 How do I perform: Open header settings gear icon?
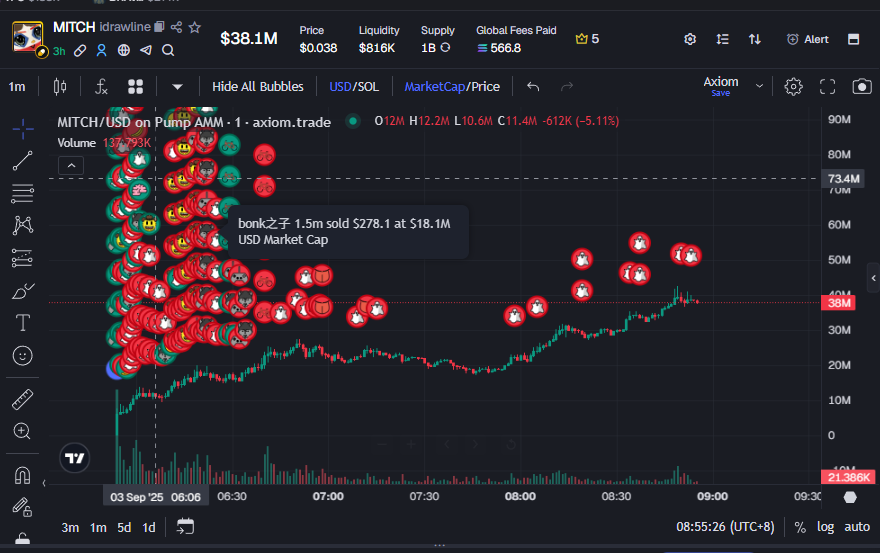click(690, 39)
